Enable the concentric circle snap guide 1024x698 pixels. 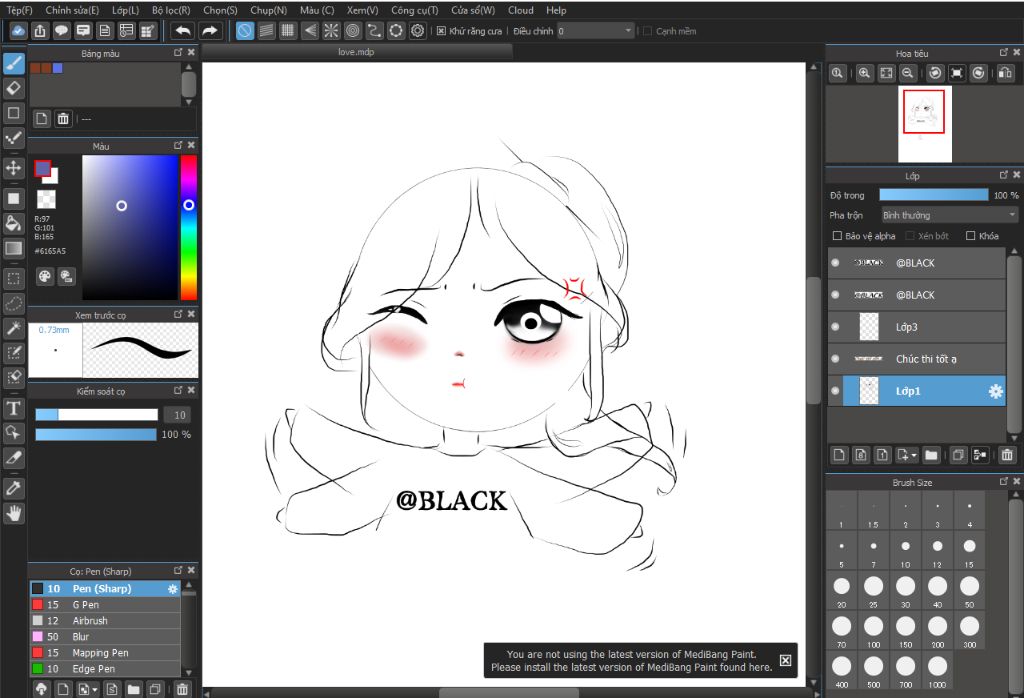[x=353, y=31]
